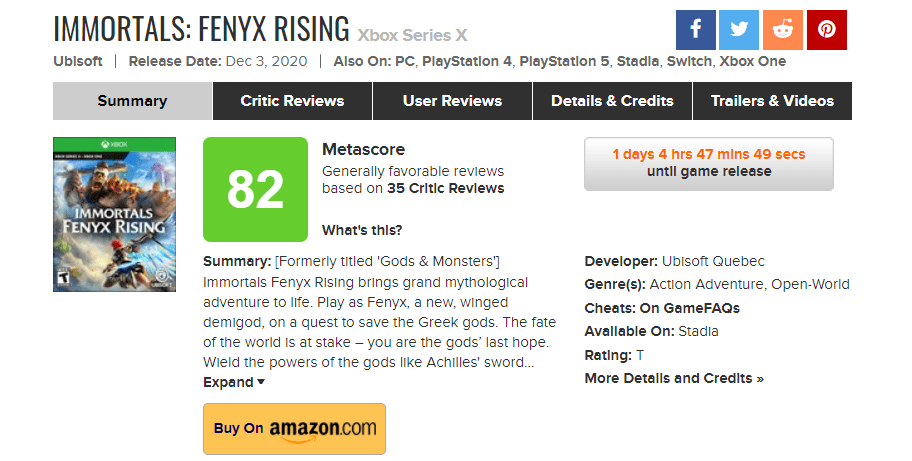Expand the game summary text
Screen dimensions: 912x461
[234, 382]
